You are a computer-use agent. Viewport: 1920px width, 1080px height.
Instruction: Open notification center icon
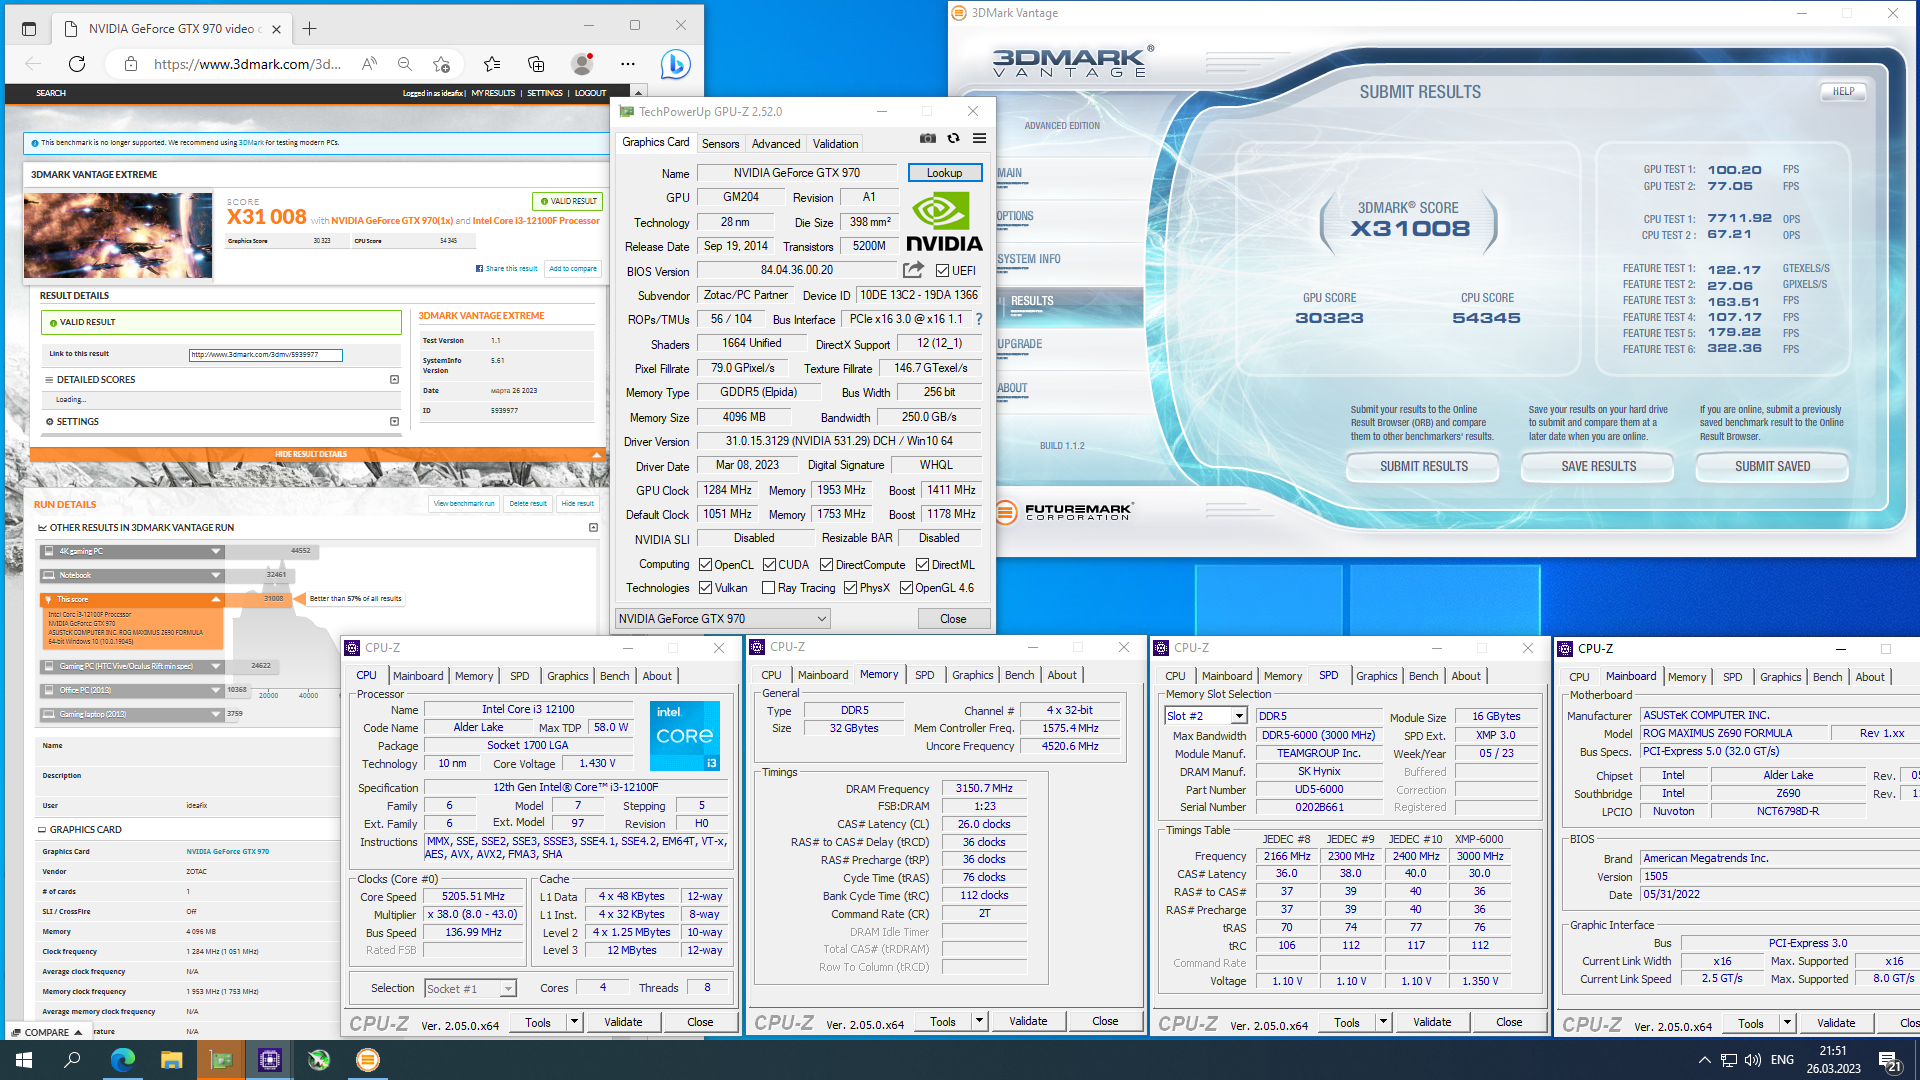[x=1890, y=1061]
